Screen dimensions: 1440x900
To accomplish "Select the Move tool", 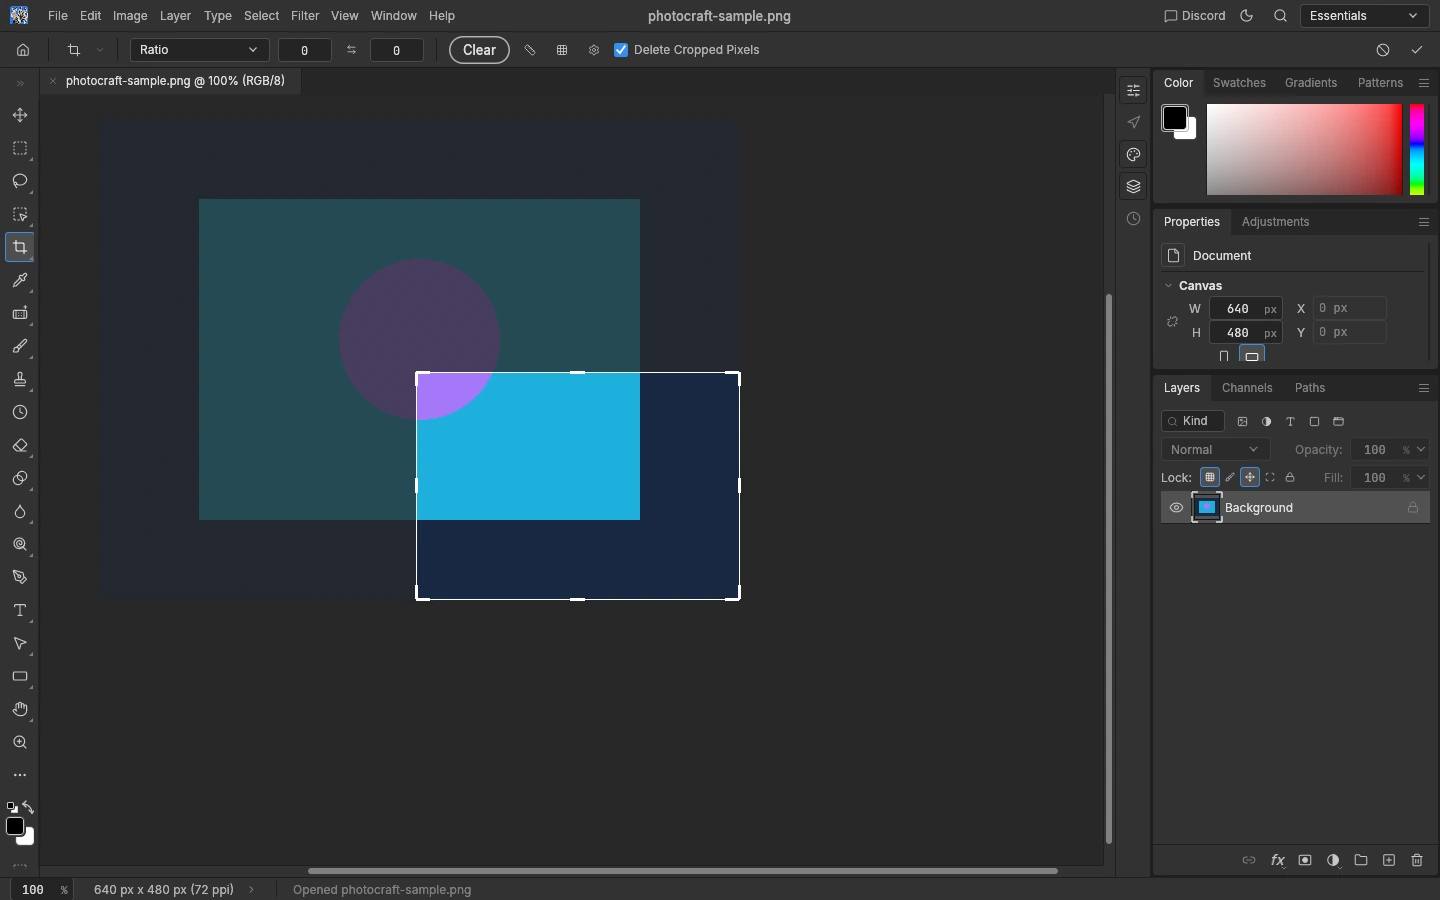I will click(20, 116).
